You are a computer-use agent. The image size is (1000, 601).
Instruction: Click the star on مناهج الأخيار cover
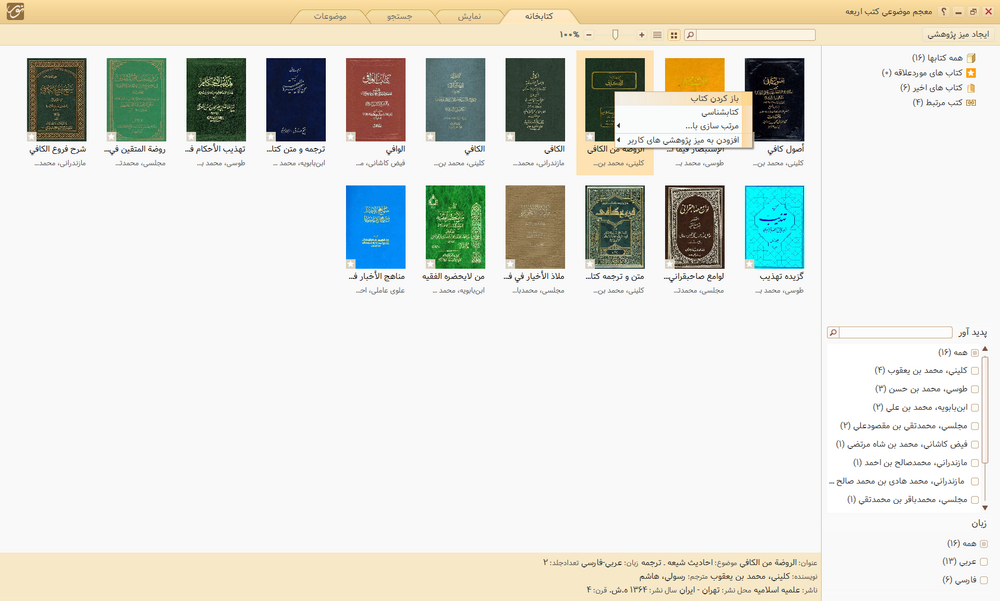[x=351, y=264]
